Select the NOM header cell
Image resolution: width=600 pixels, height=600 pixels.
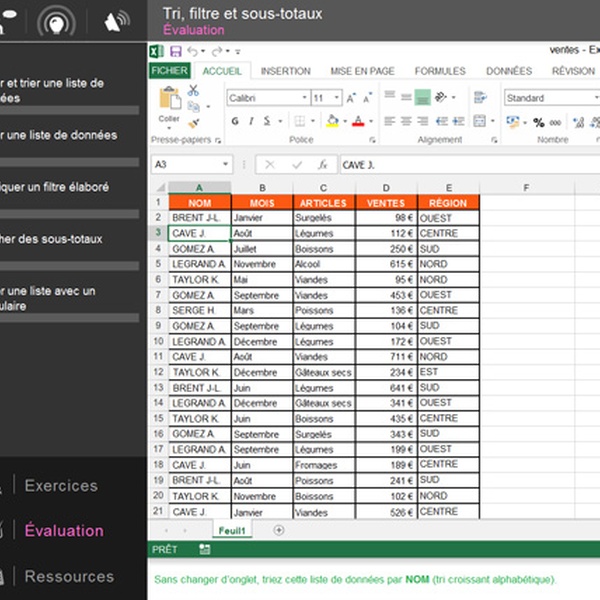[x=200, y=203]
